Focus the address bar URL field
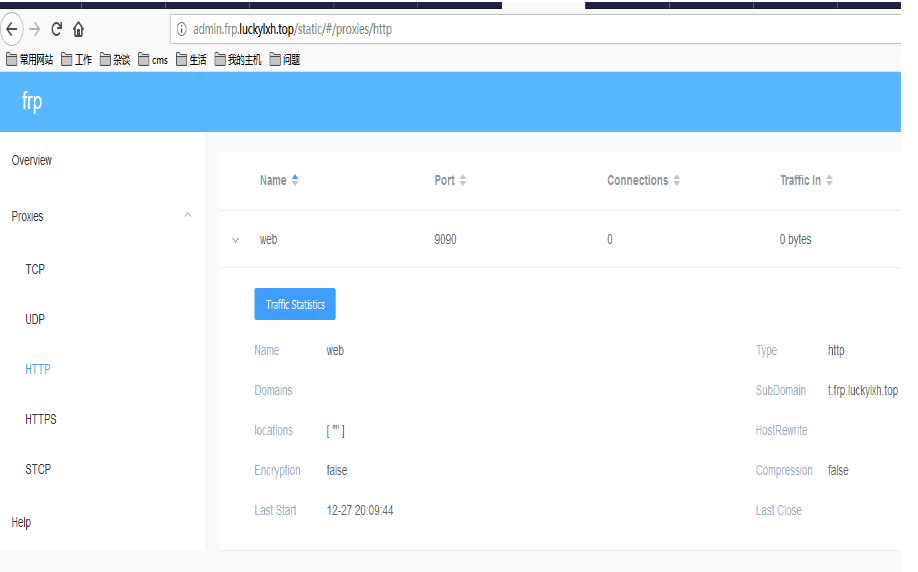Viewport: 918px width, 572px height. click(535, 29)
